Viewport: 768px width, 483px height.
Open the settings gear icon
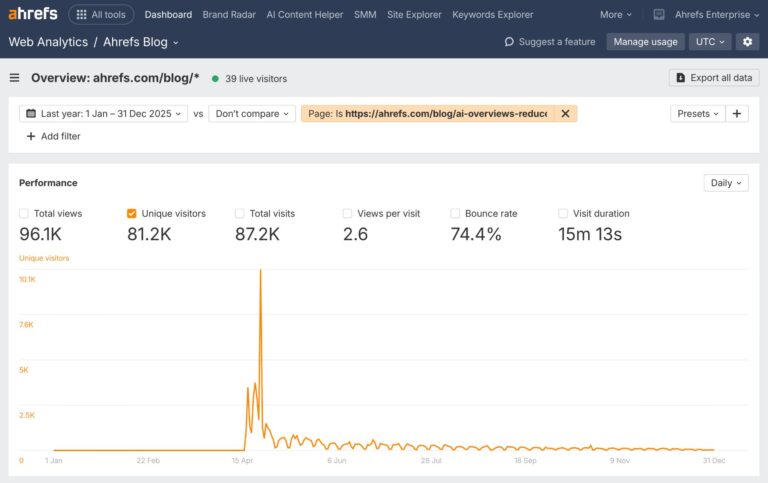point(746,42)
